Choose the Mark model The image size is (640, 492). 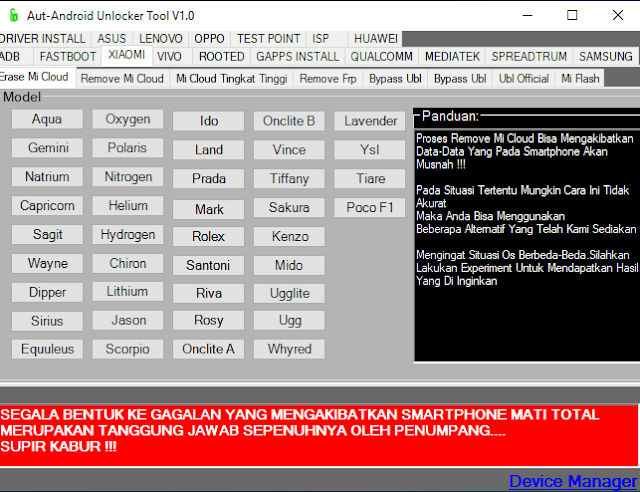tap(209, 209)
